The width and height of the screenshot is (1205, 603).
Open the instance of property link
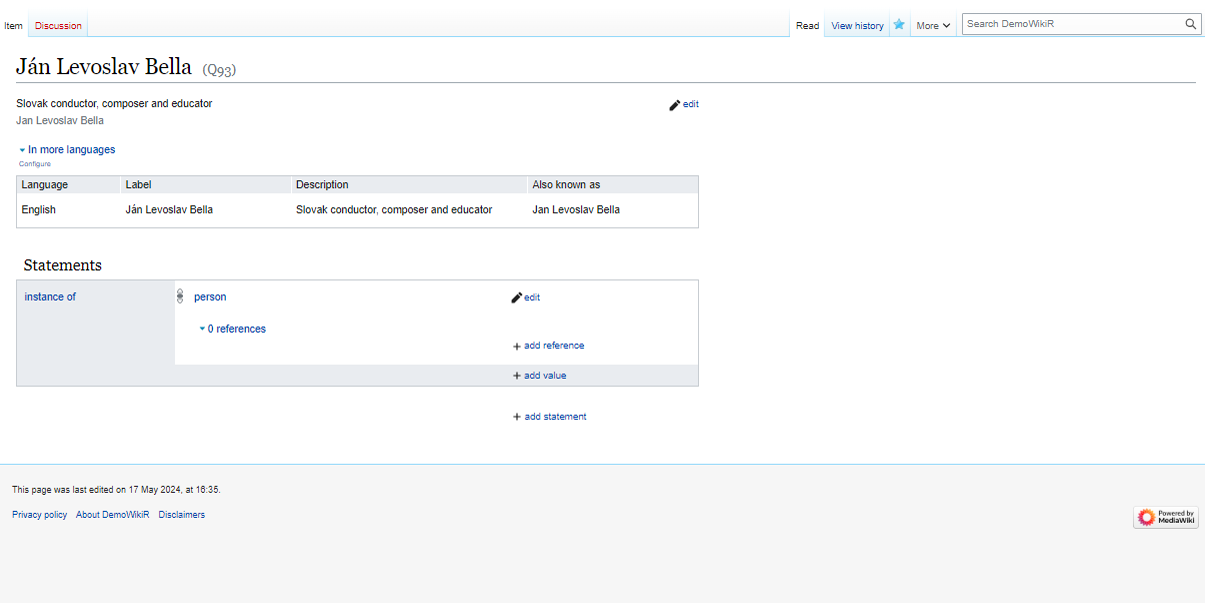pos(50,297)
